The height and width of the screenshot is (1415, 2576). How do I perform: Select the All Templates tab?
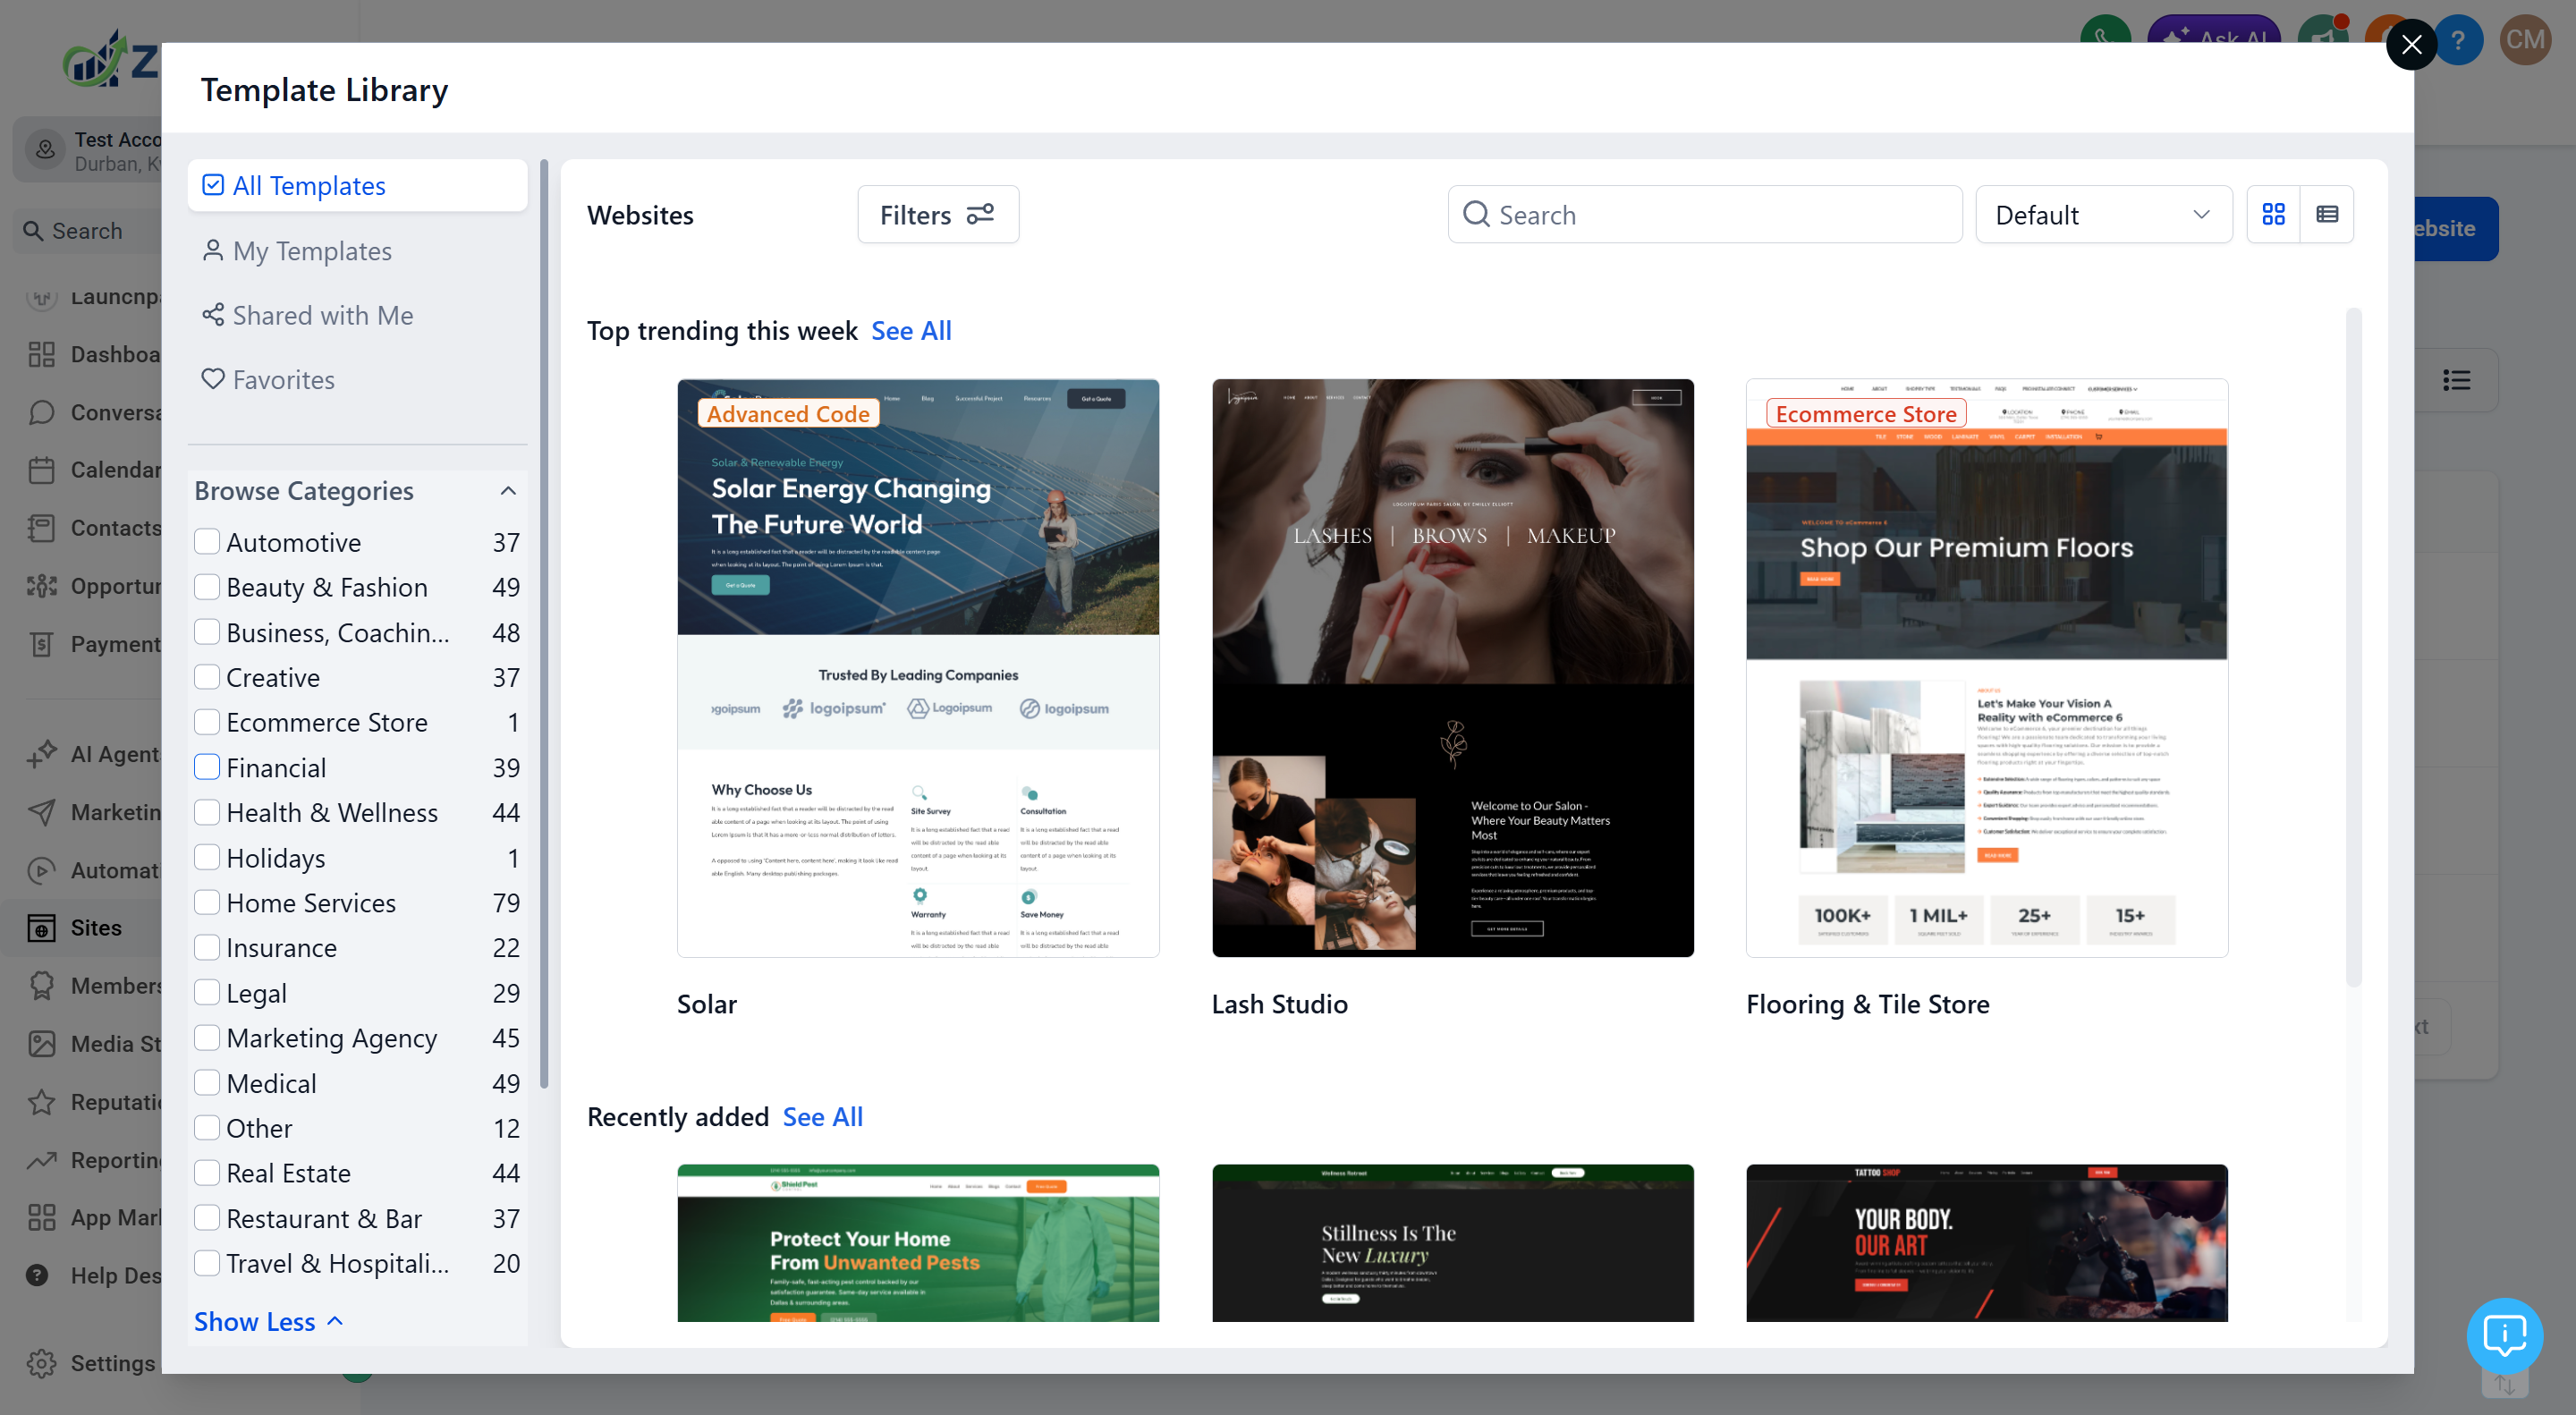(x=357, y=186)
